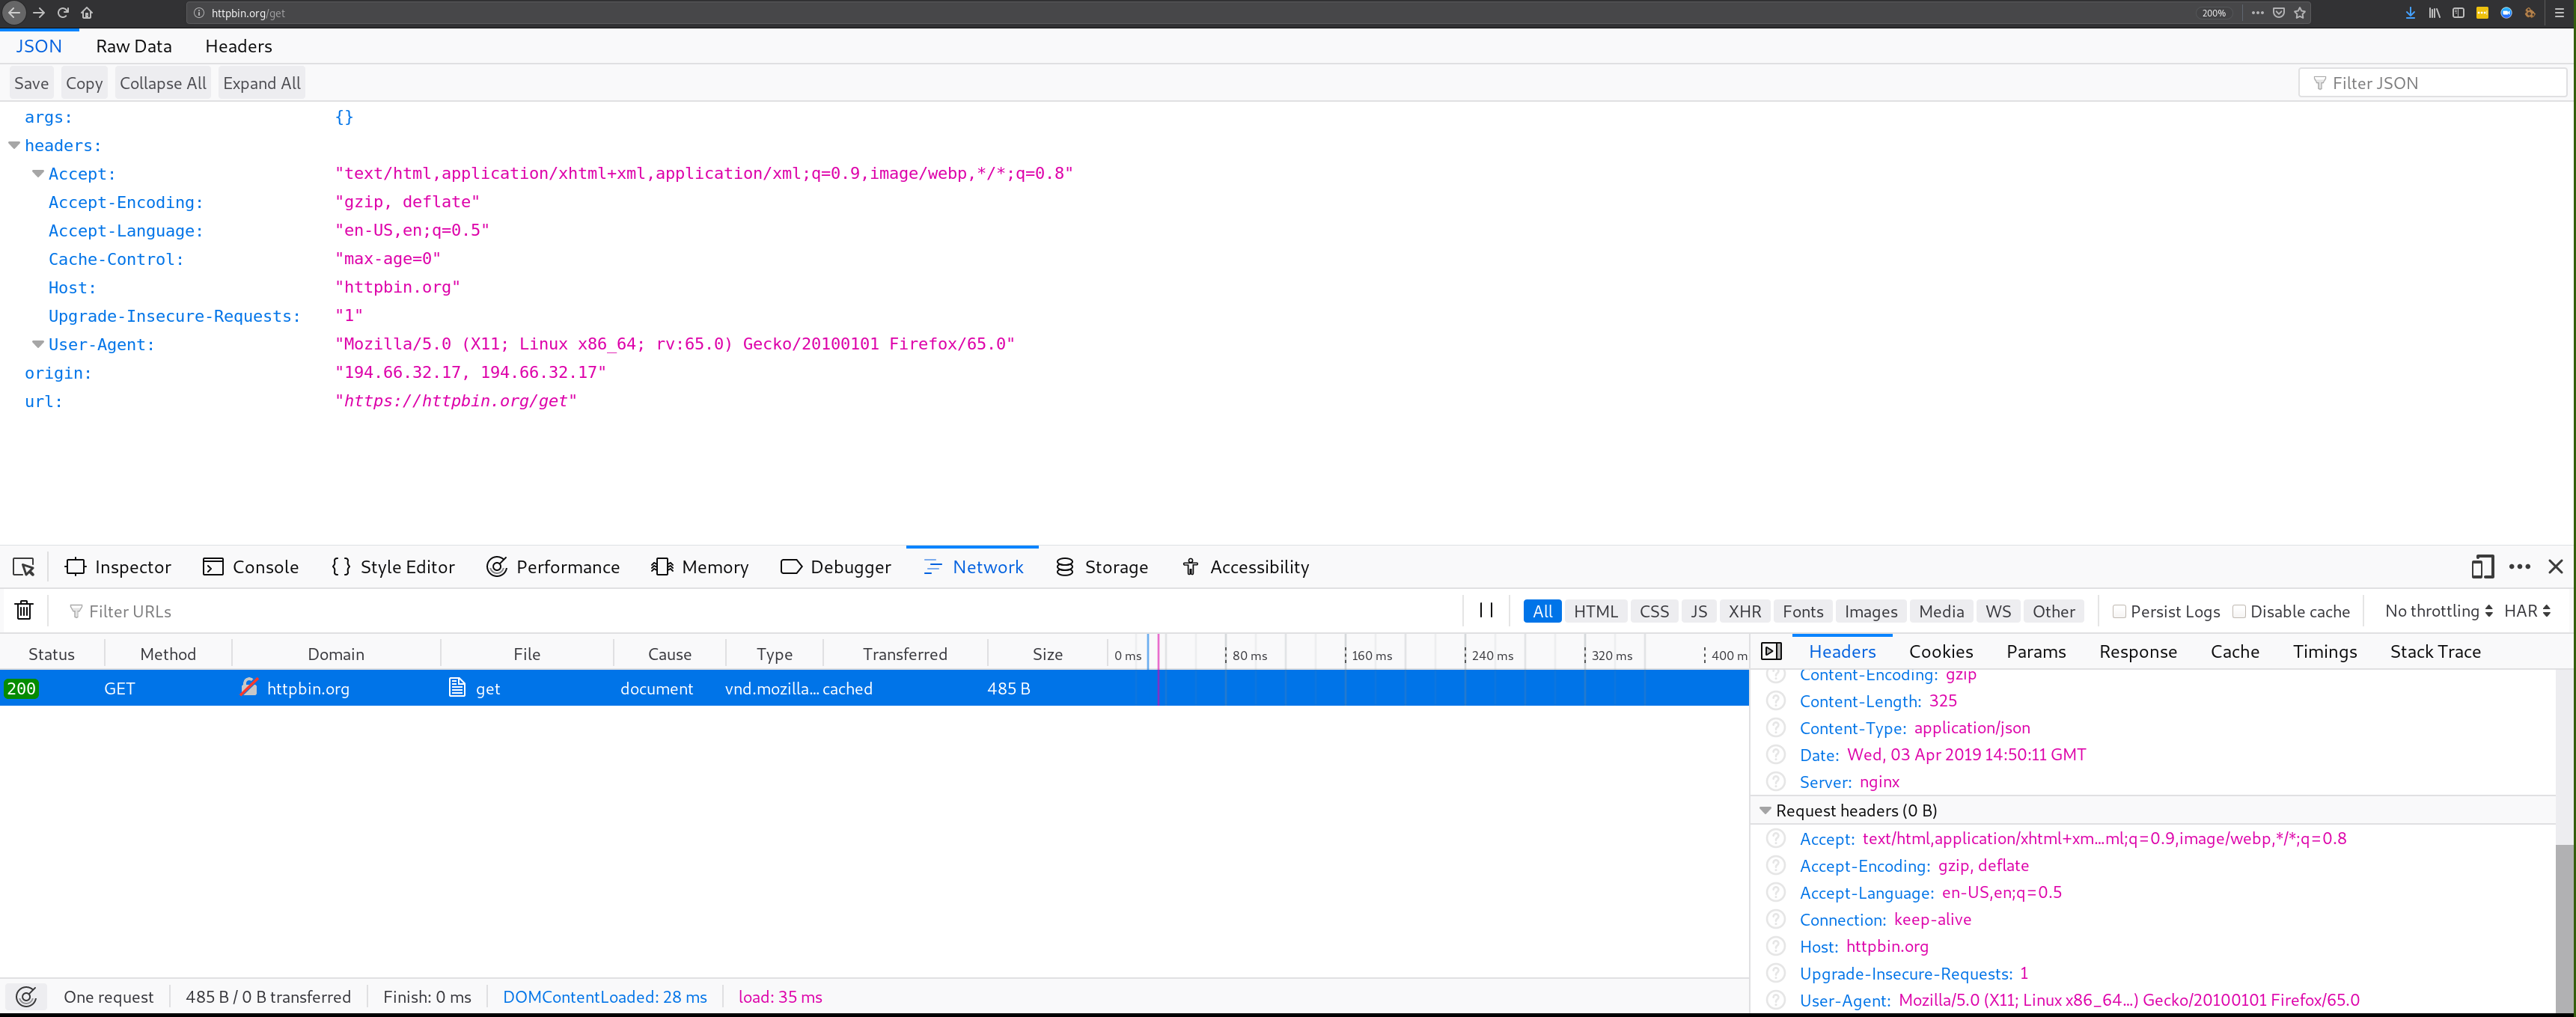Pause network recording with pause icon
This screenshot has height=1017, width=2576.
1486,610
